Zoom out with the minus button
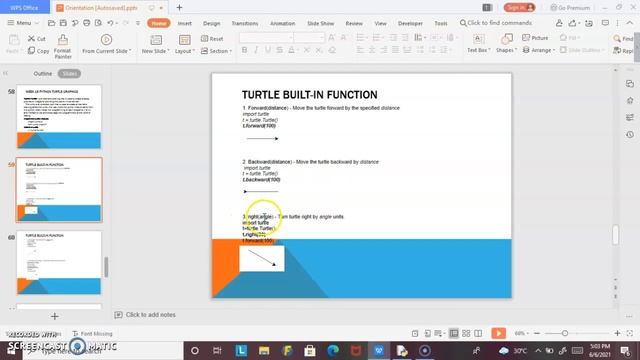Image resolution: width=640 pixels, height=360 pixels. pos(537,333)
